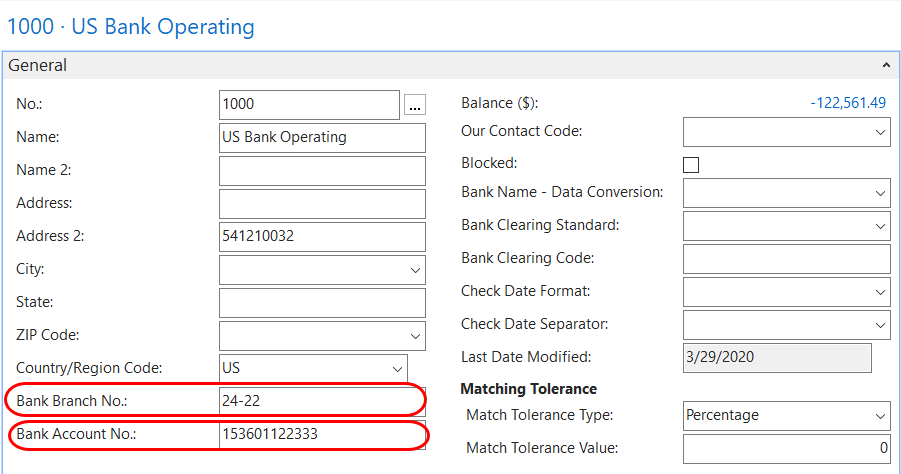Expand the ZIP Code dropdown
This screenshot has height=474, width=901.
[415, 336]
